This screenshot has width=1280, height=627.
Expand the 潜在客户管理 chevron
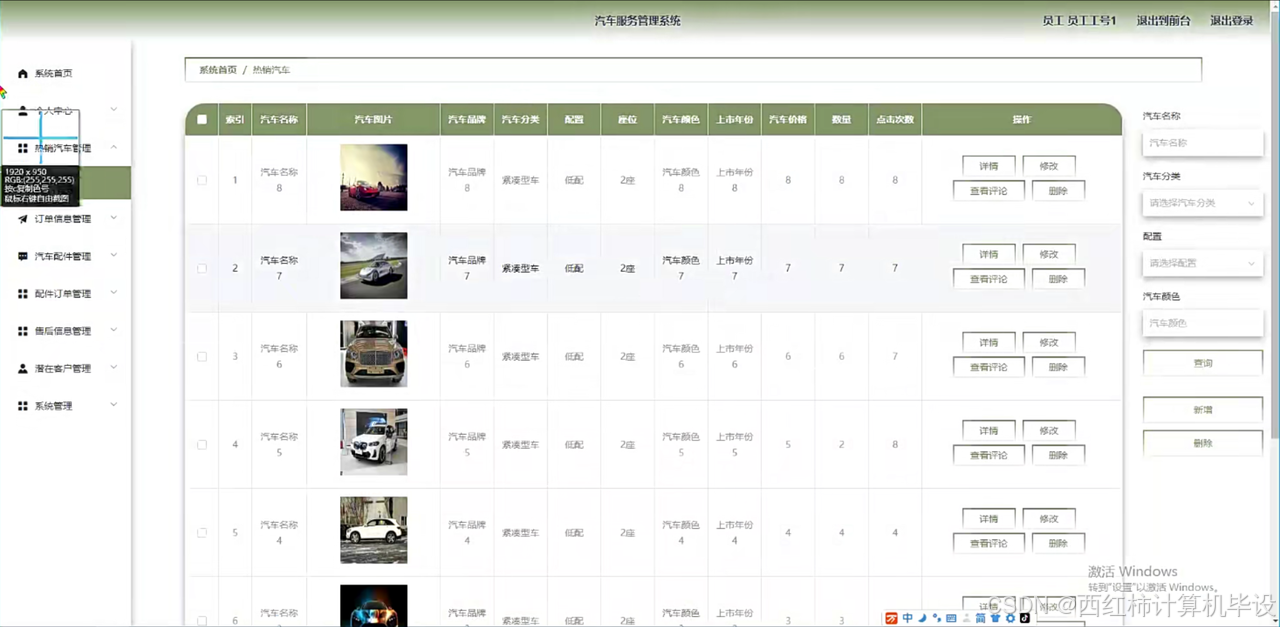click(x=114, y=368)
